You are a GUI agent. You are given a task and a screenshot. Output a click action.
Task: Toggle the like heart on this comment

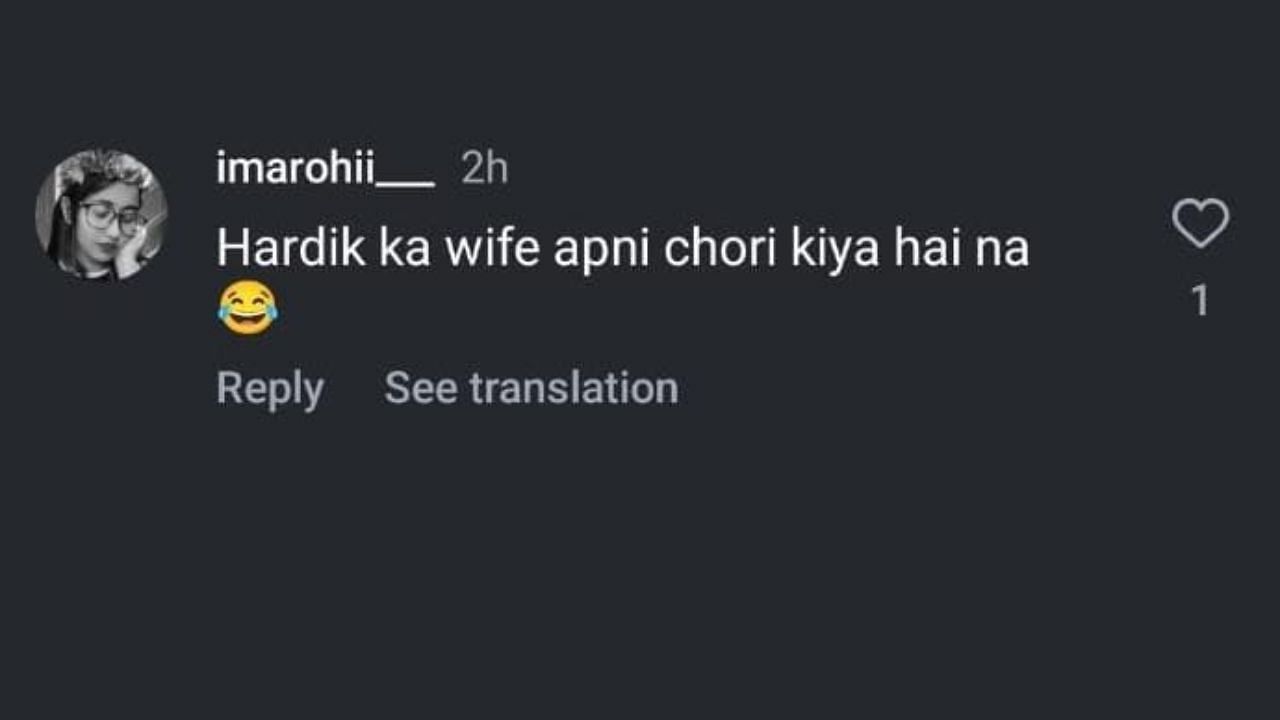[x=1200, y=223]
